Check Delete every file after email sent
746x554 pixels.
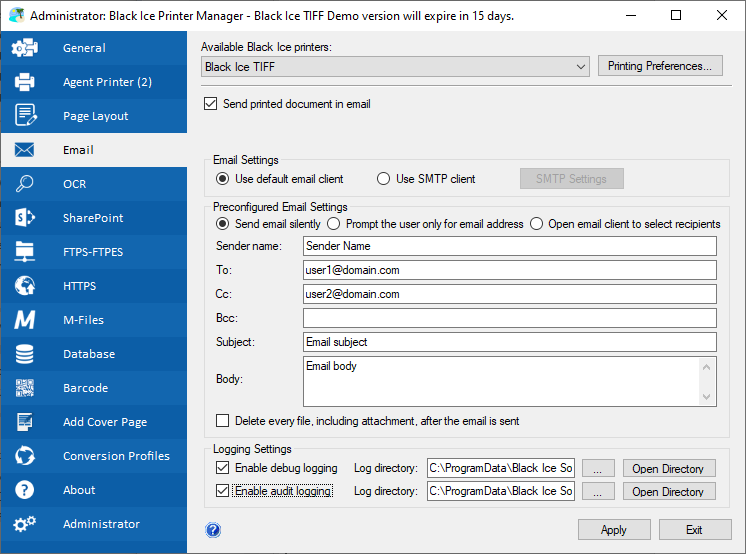pos(222,421)
